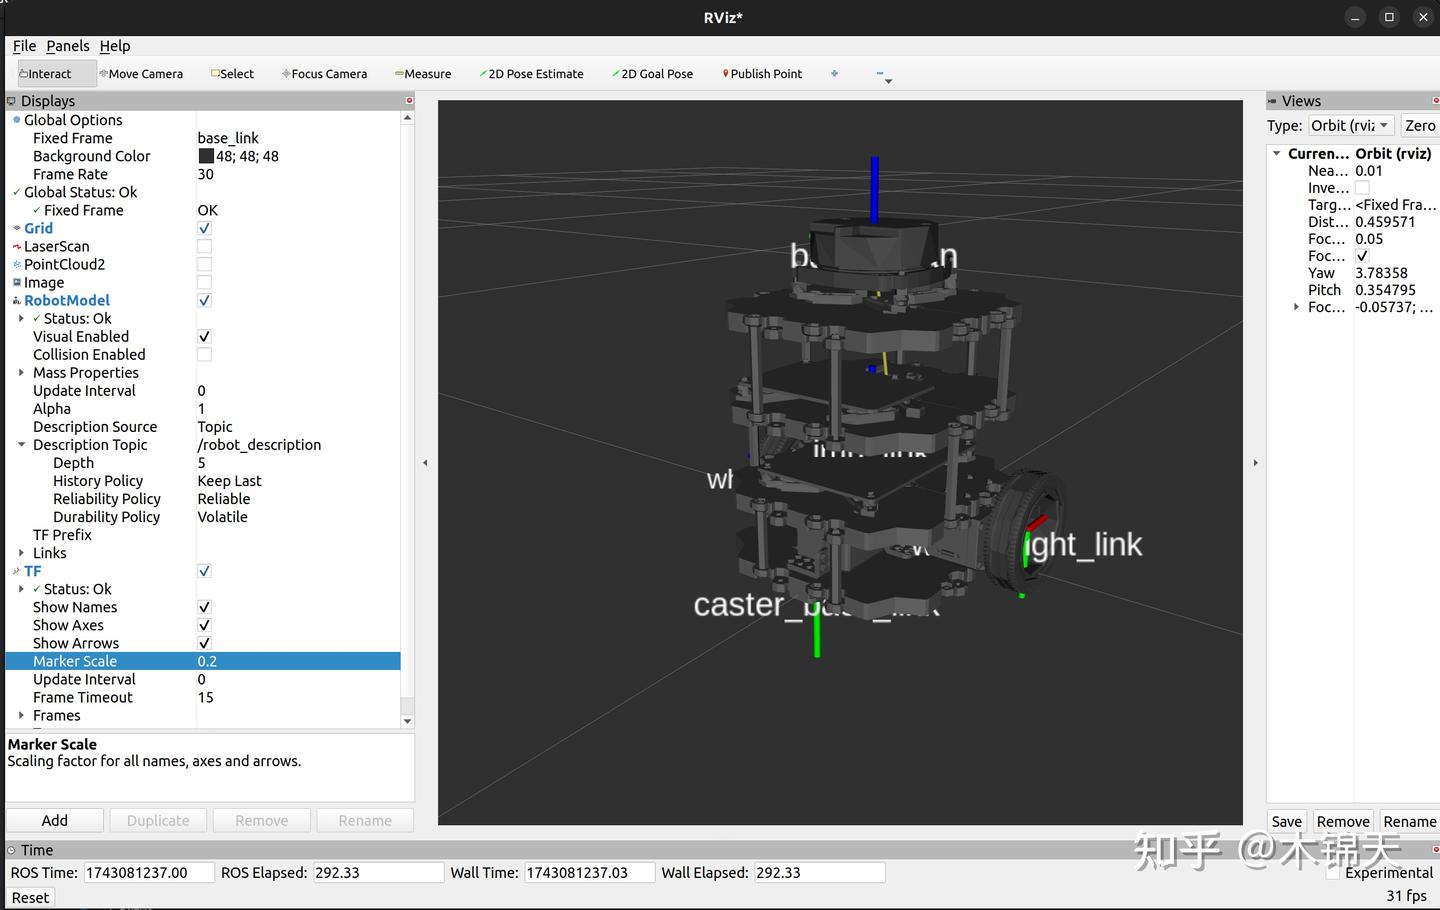Choose the 2D Pose Estimate tool
Screen dimensions: 1440x910
tap(531, 74)
